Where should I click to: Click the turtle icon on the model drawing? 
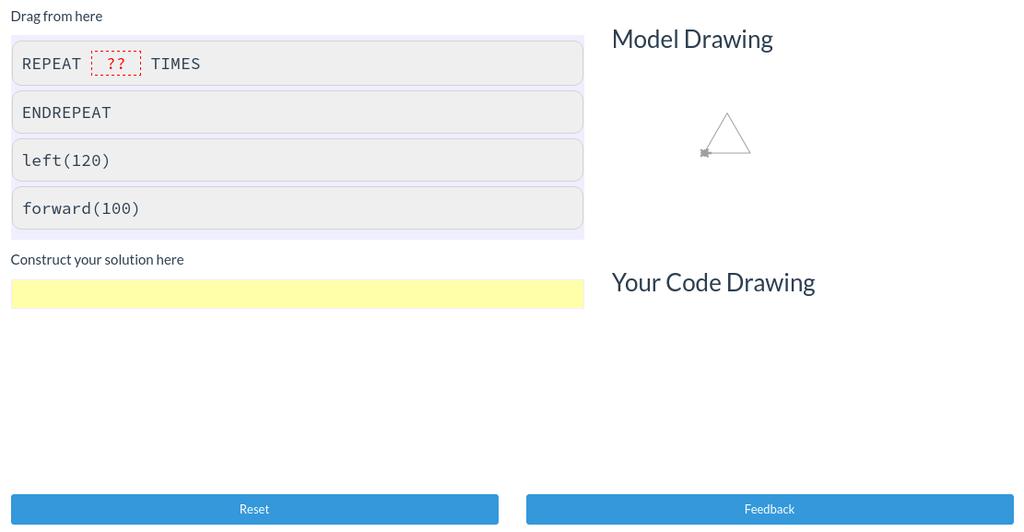click(705, 153)
